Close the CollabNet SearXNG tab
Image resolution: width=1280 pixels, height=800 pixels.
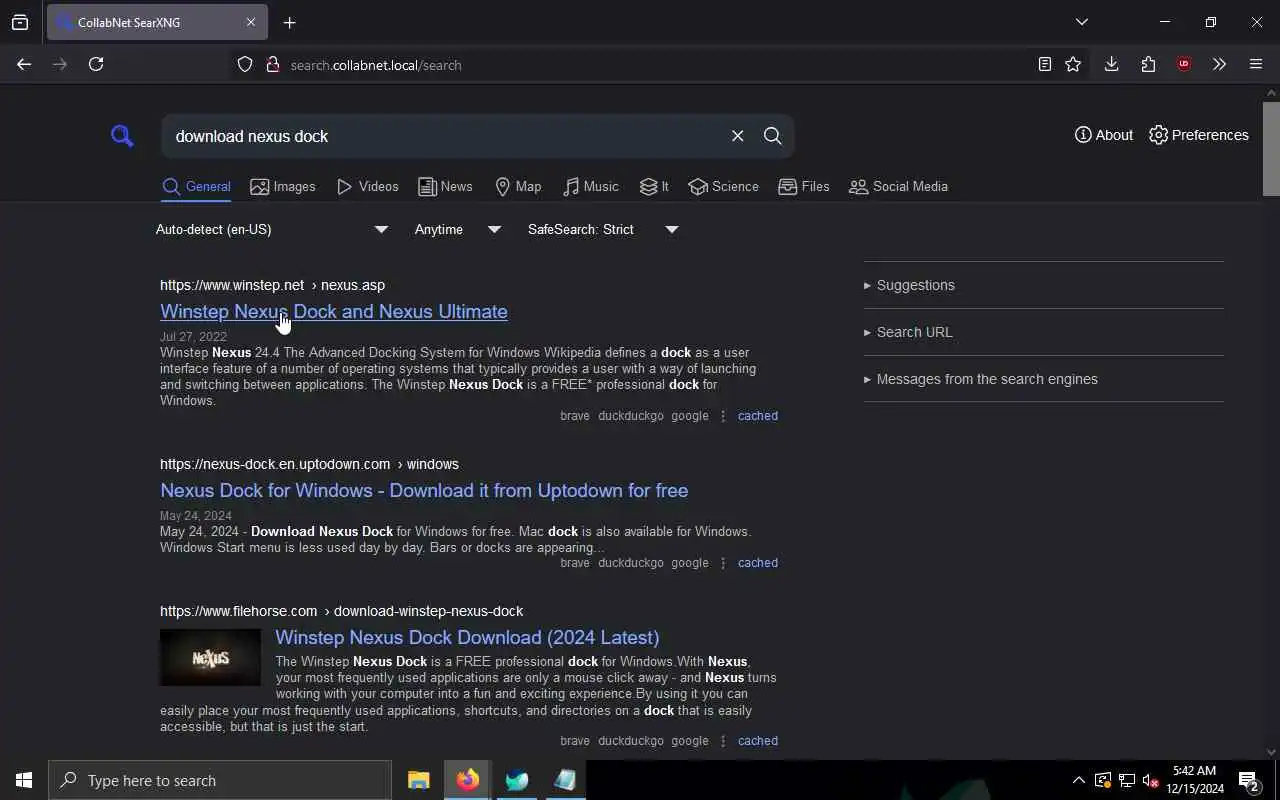click(251, 22)
